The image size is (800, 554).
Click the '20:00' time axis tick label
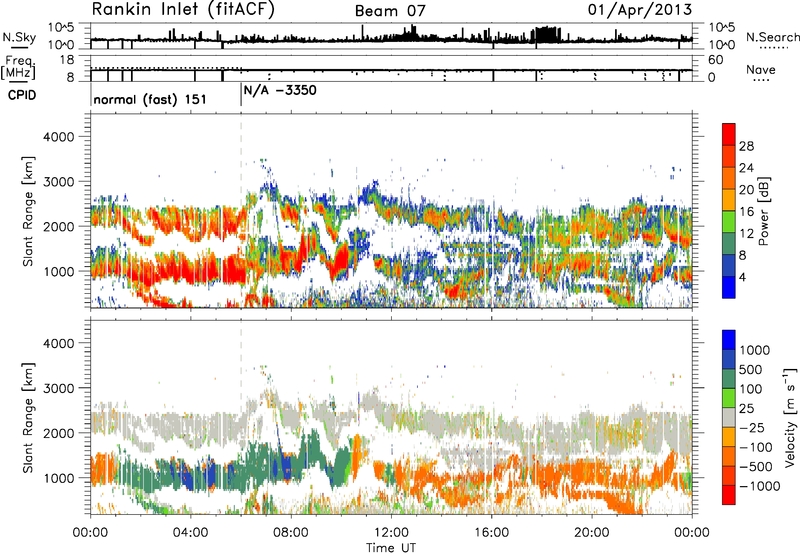tap(592, 533)
